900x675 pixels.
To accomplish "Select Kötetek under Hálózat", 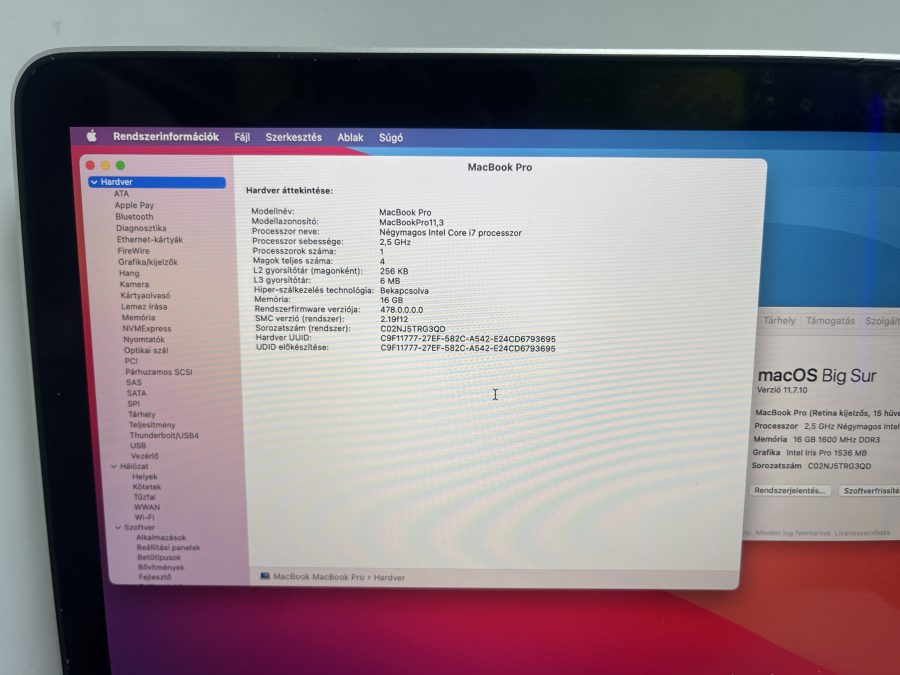I will pyautogui.click(x=147, y=487).
